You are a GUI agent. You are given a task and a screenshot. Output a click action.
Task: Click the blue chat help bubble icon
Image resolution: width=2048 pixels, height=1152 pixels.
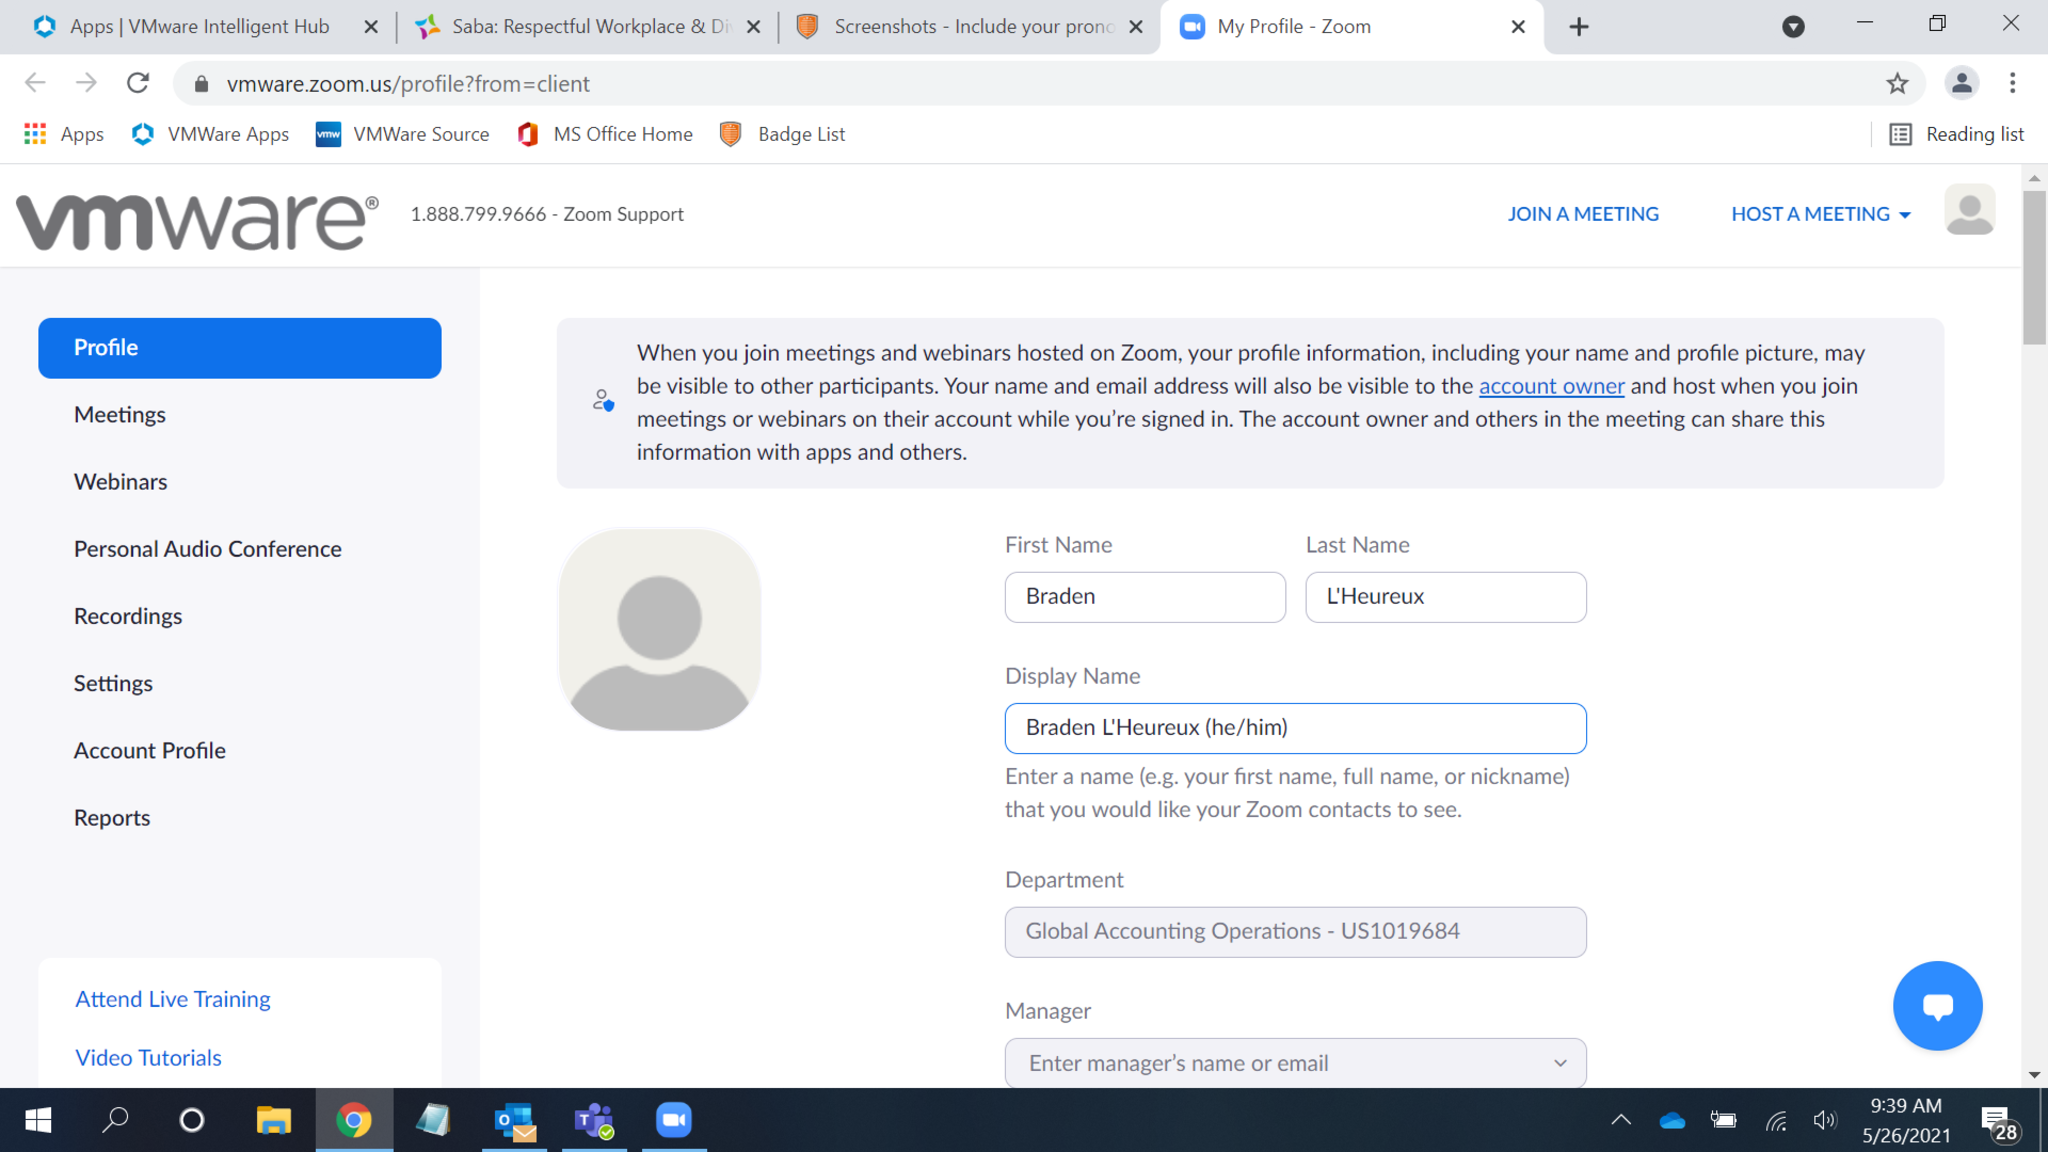(1937, 1006)
